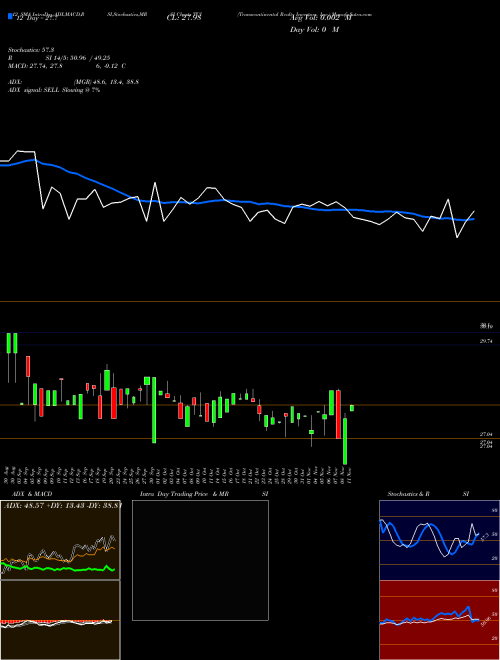Click the SI 14/3: 30.96 / 49.25 values
This screenshot has width=500, height=660.
coord(78,58)
